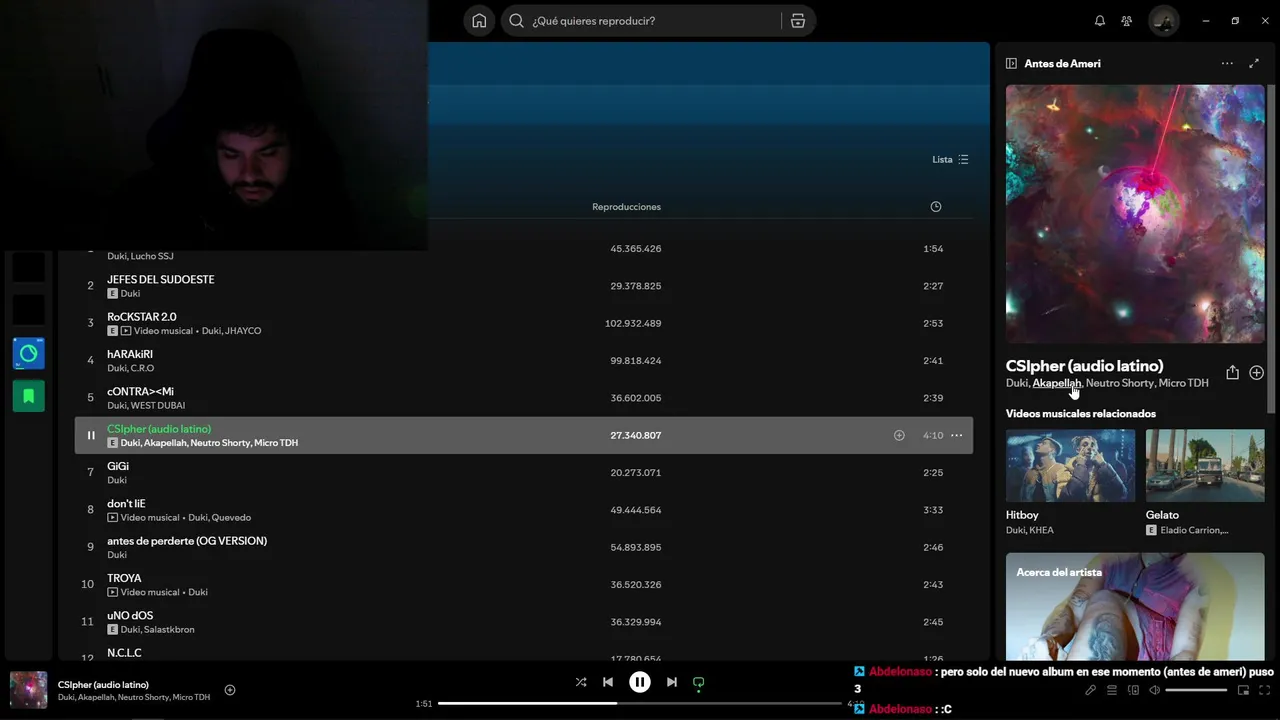Open more options in Antes de Ameri panel
Screen dimensions: 1280x720
point(1227,63)
